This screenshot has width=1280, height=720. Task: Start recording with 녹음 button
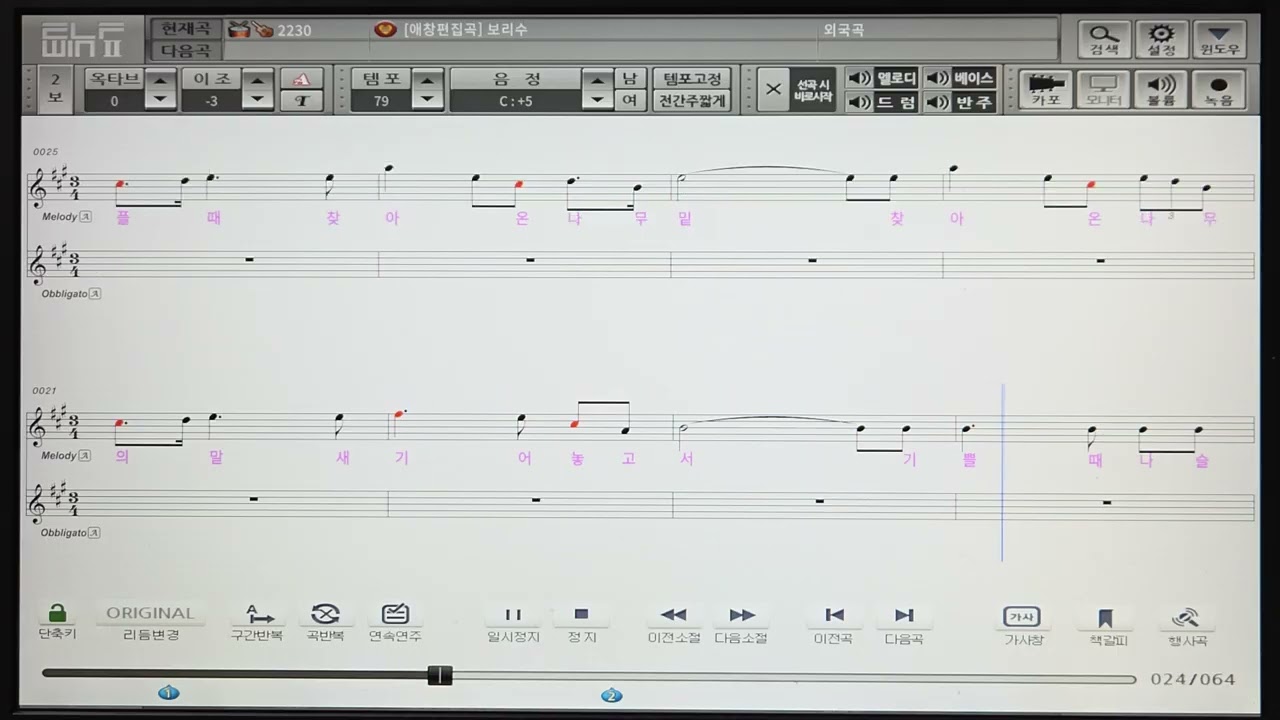pos(1219,90)
